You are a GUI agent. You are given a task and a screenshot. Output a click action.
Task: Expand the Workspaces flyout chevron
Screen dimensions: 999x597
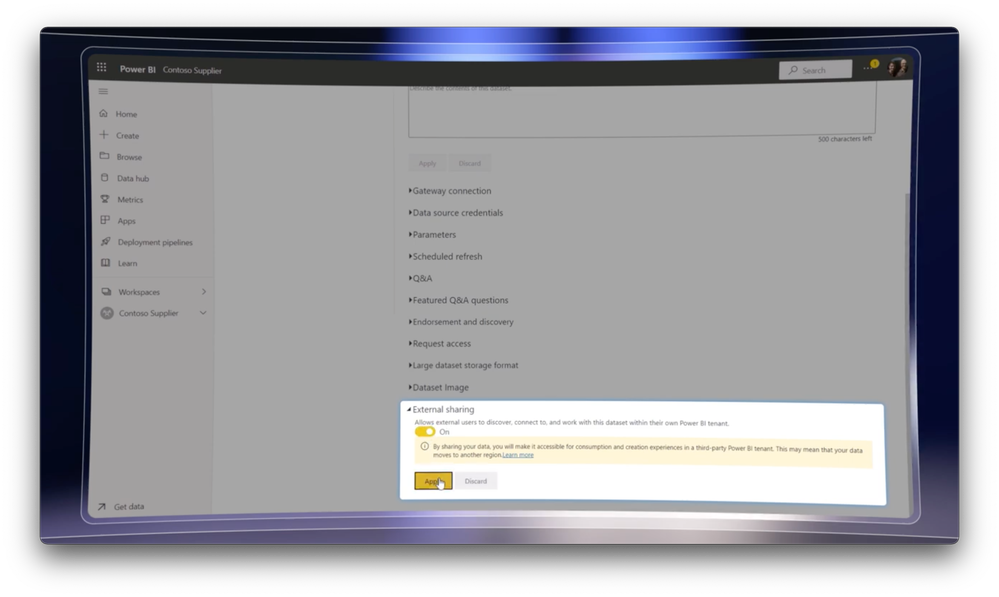pos(204,292)
